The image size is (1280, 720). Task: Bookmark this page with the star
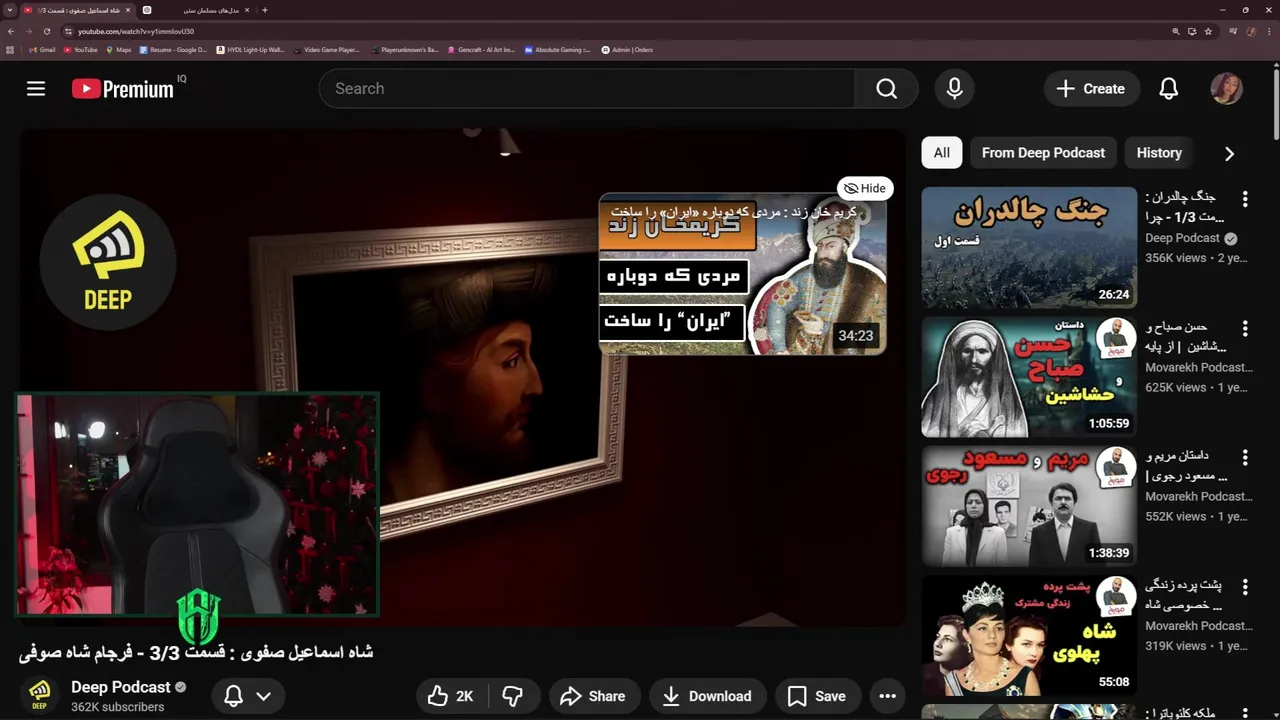pyautogui.click(x=1208, y=31)
